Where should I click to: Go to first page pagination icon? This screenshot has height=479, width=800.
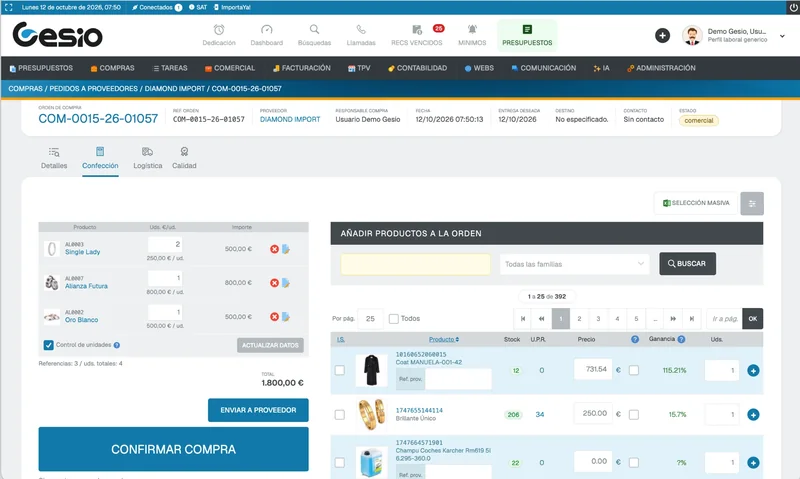pyautogui.click(x=523, y=319)
